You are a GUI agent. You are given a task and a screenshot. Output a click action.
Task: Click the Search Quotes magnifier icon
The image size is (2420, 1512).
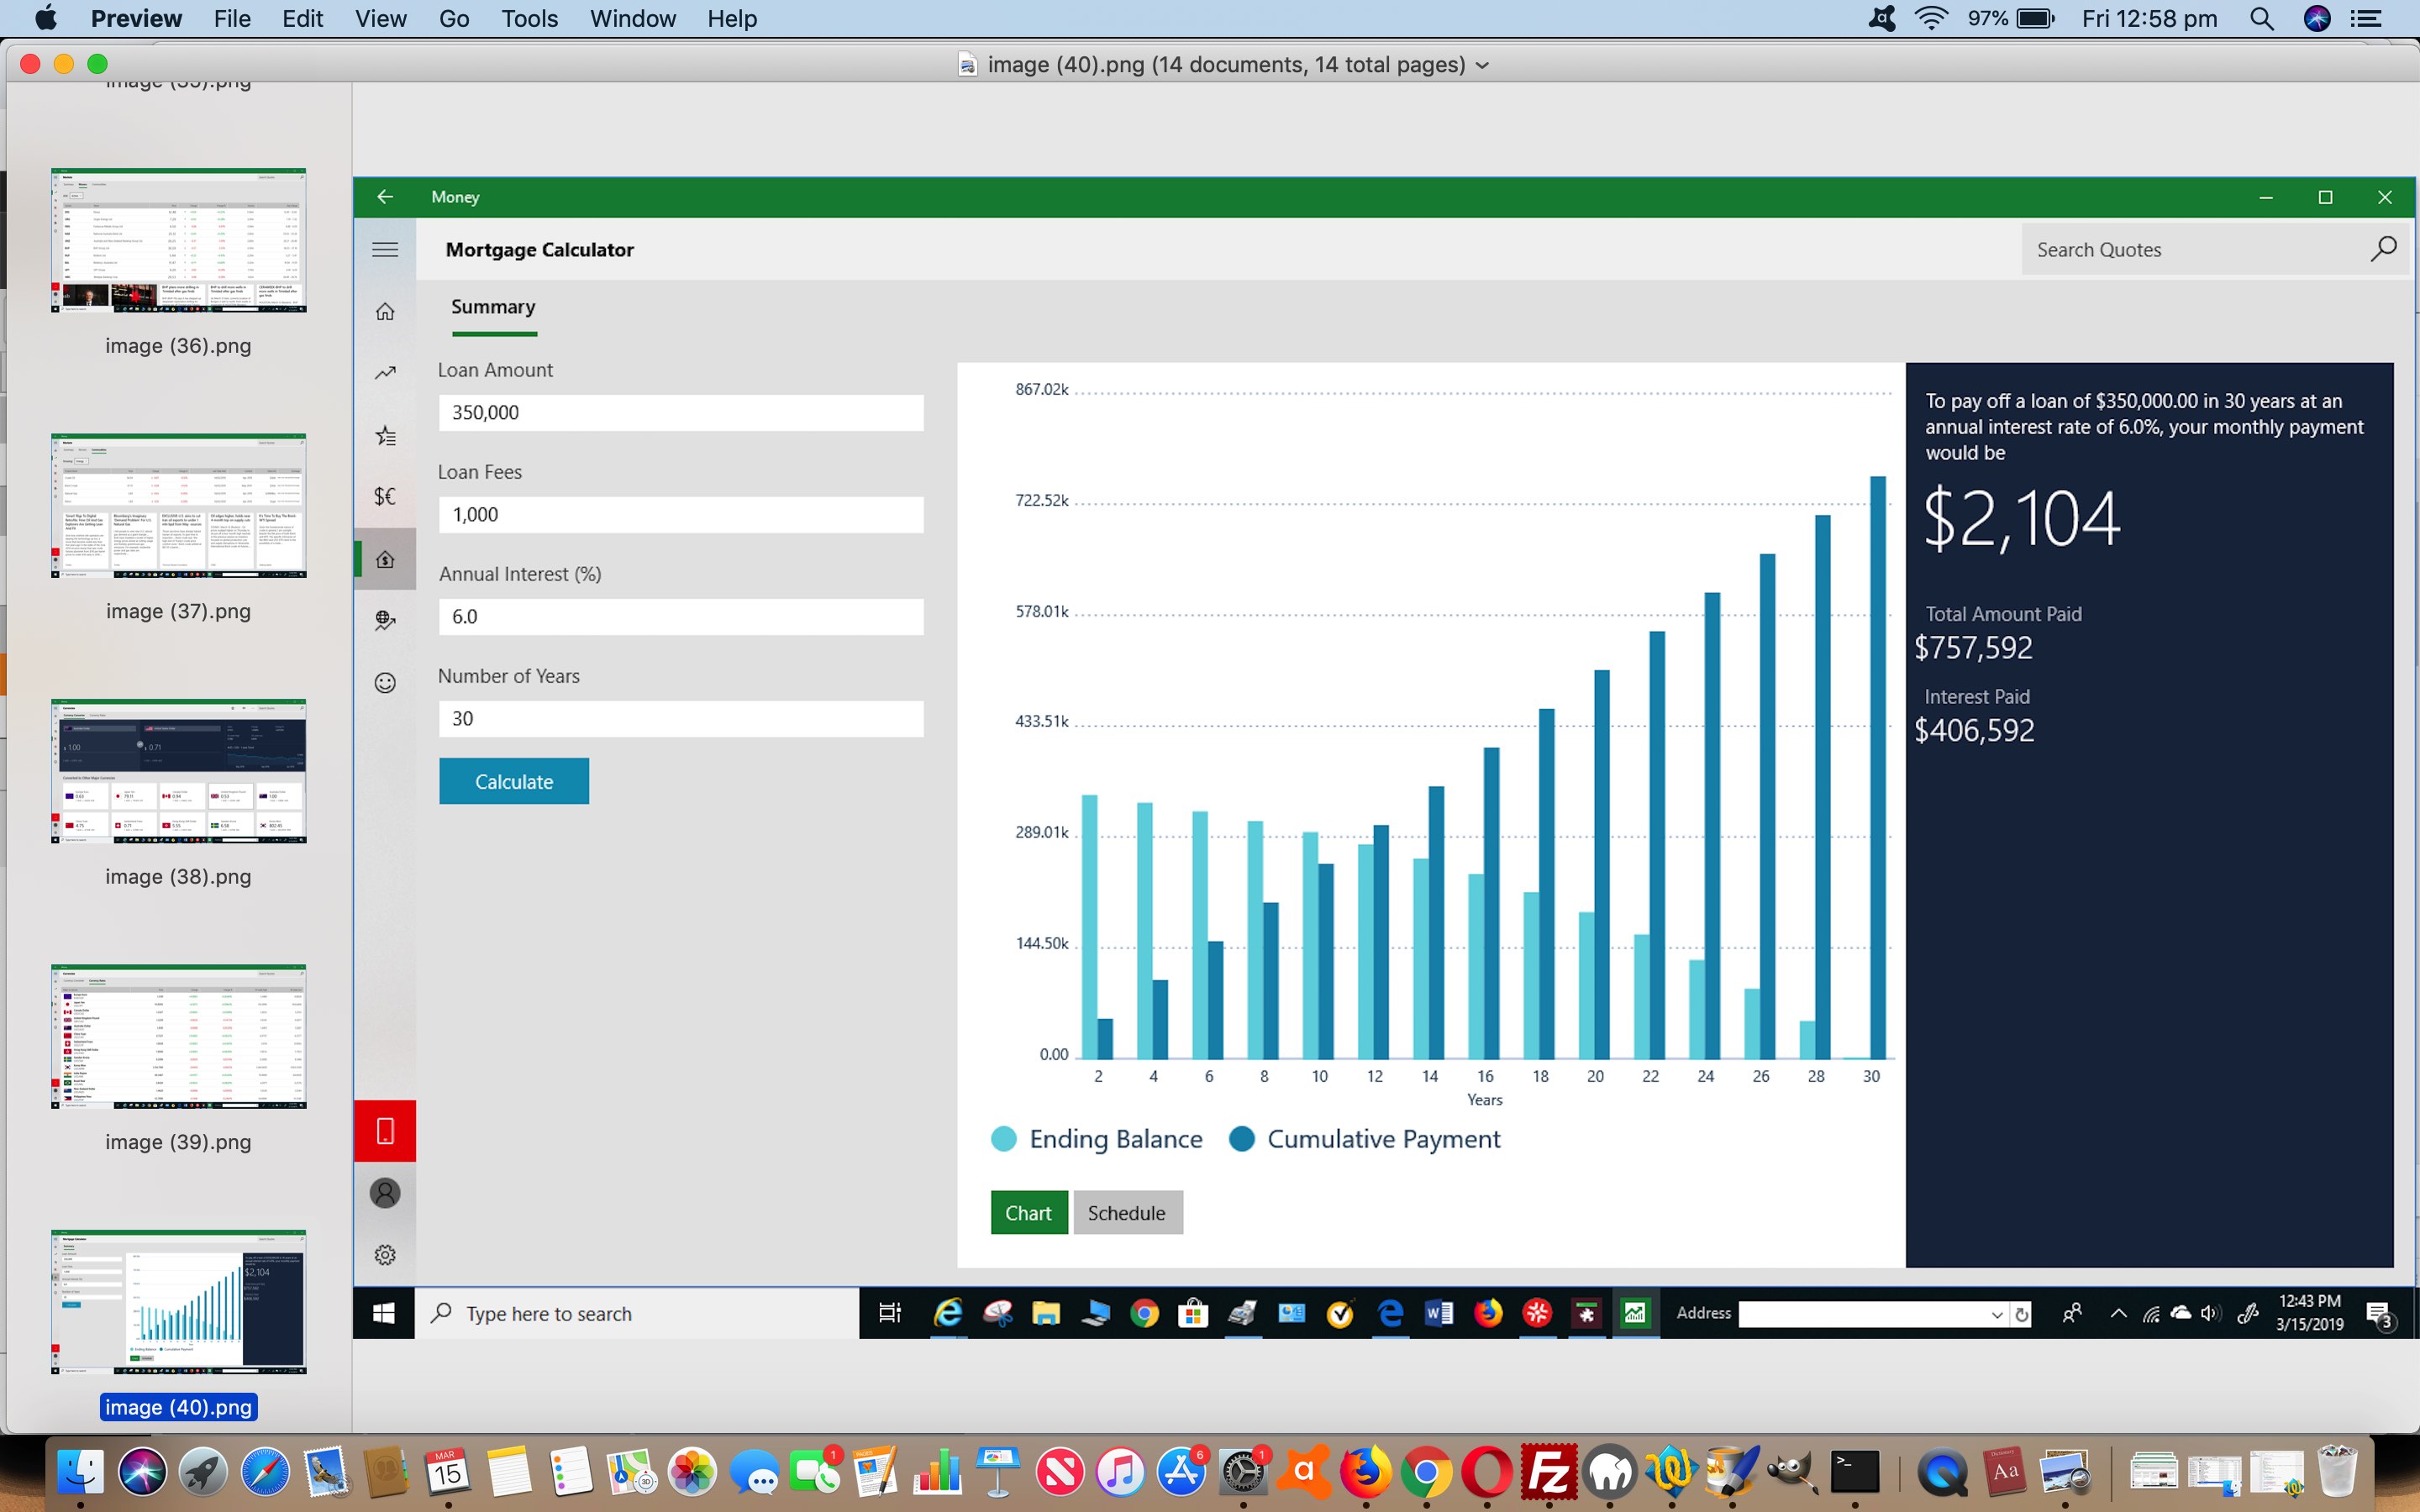click(2383, 249)
